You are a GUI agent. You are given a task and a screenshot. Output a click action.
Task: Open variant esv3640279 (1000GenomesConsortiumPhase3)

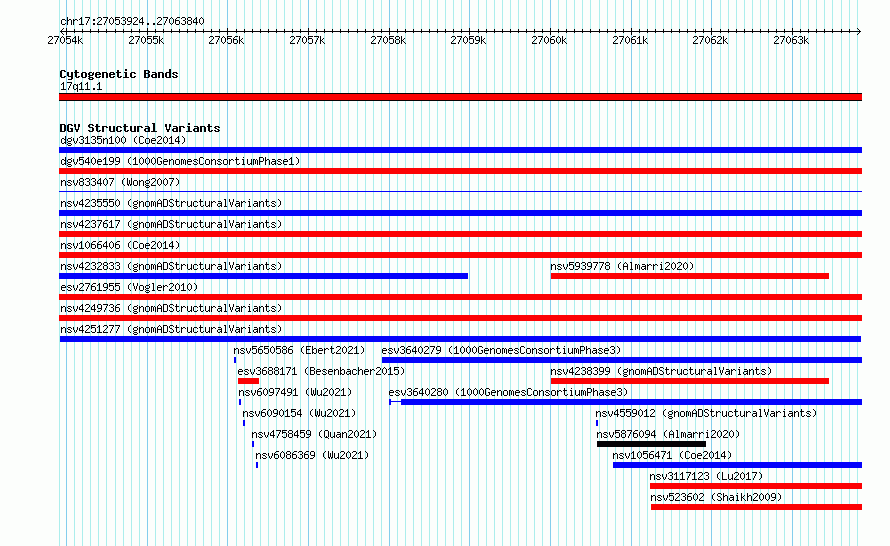(x=501, y=350)
